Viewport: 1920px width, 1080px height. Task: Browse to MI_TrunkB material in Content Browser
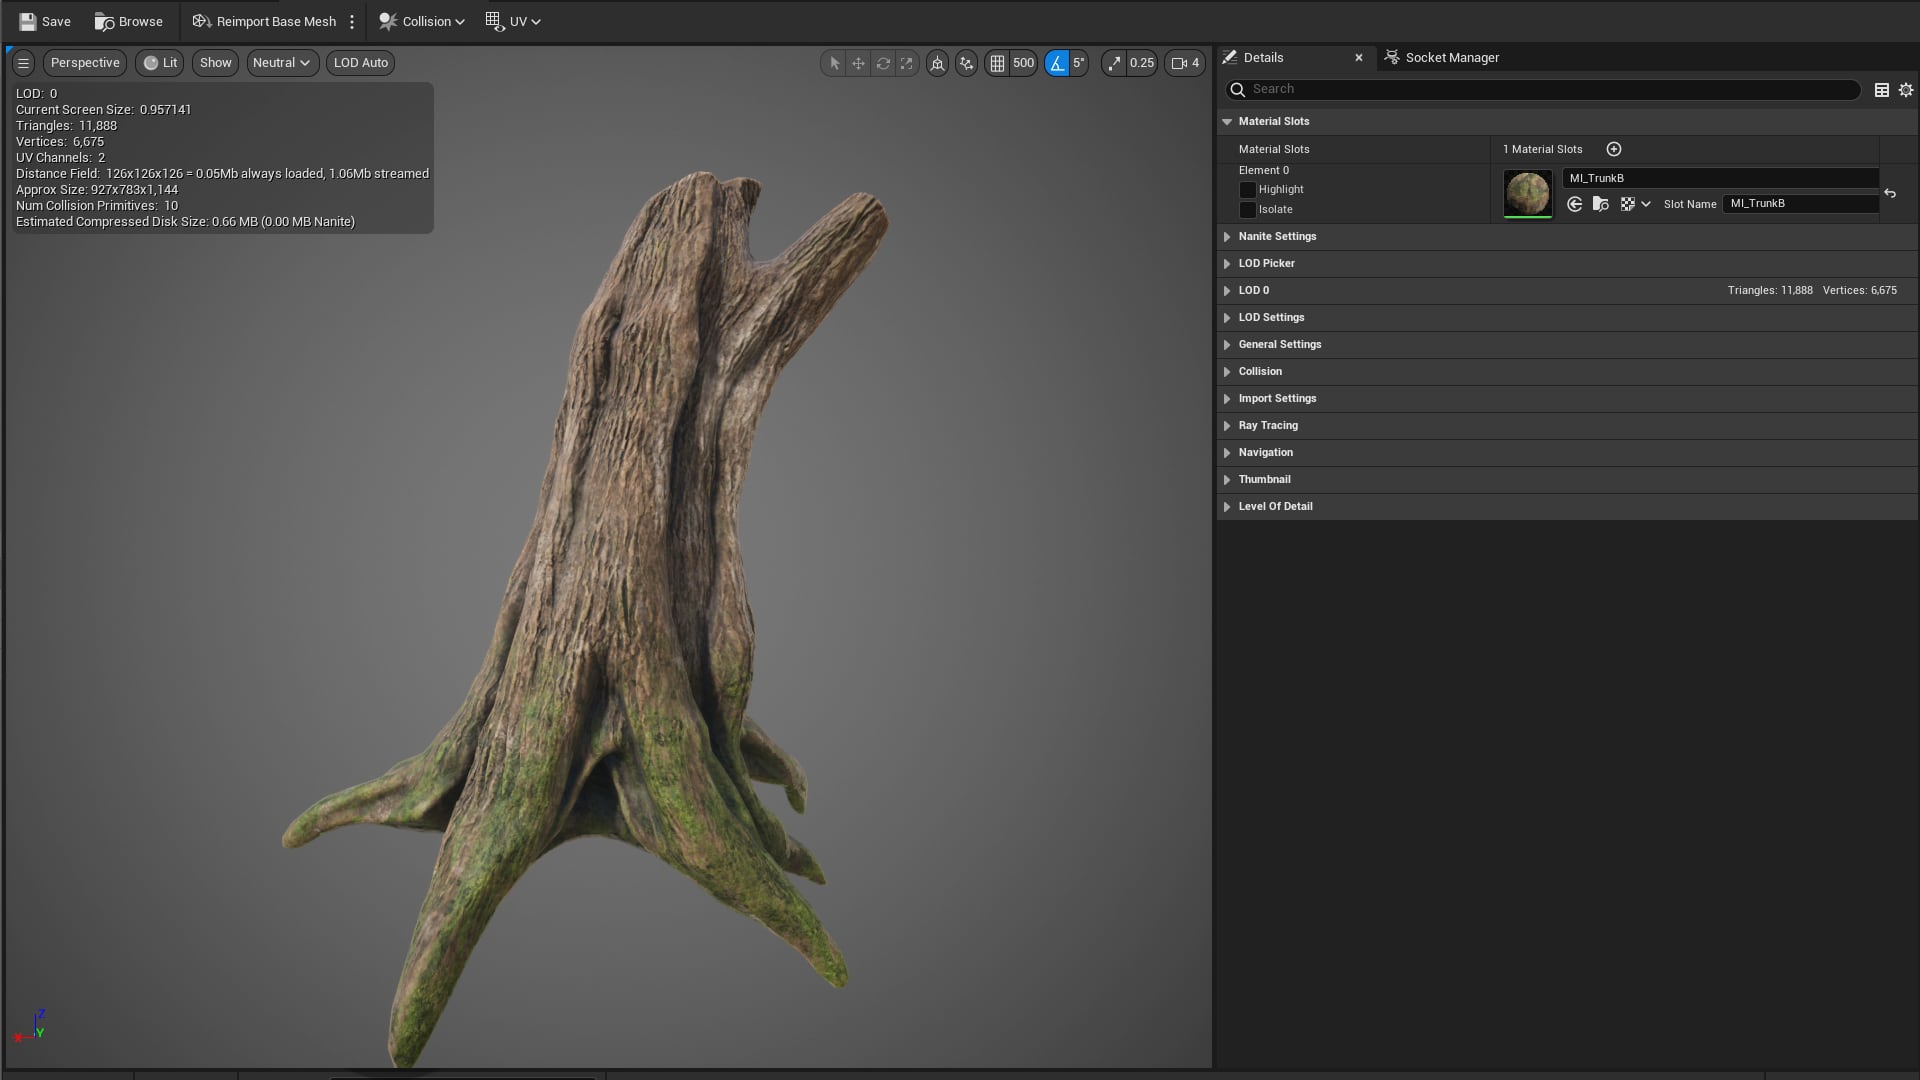pyautogui.click(x=1601, y=204)
